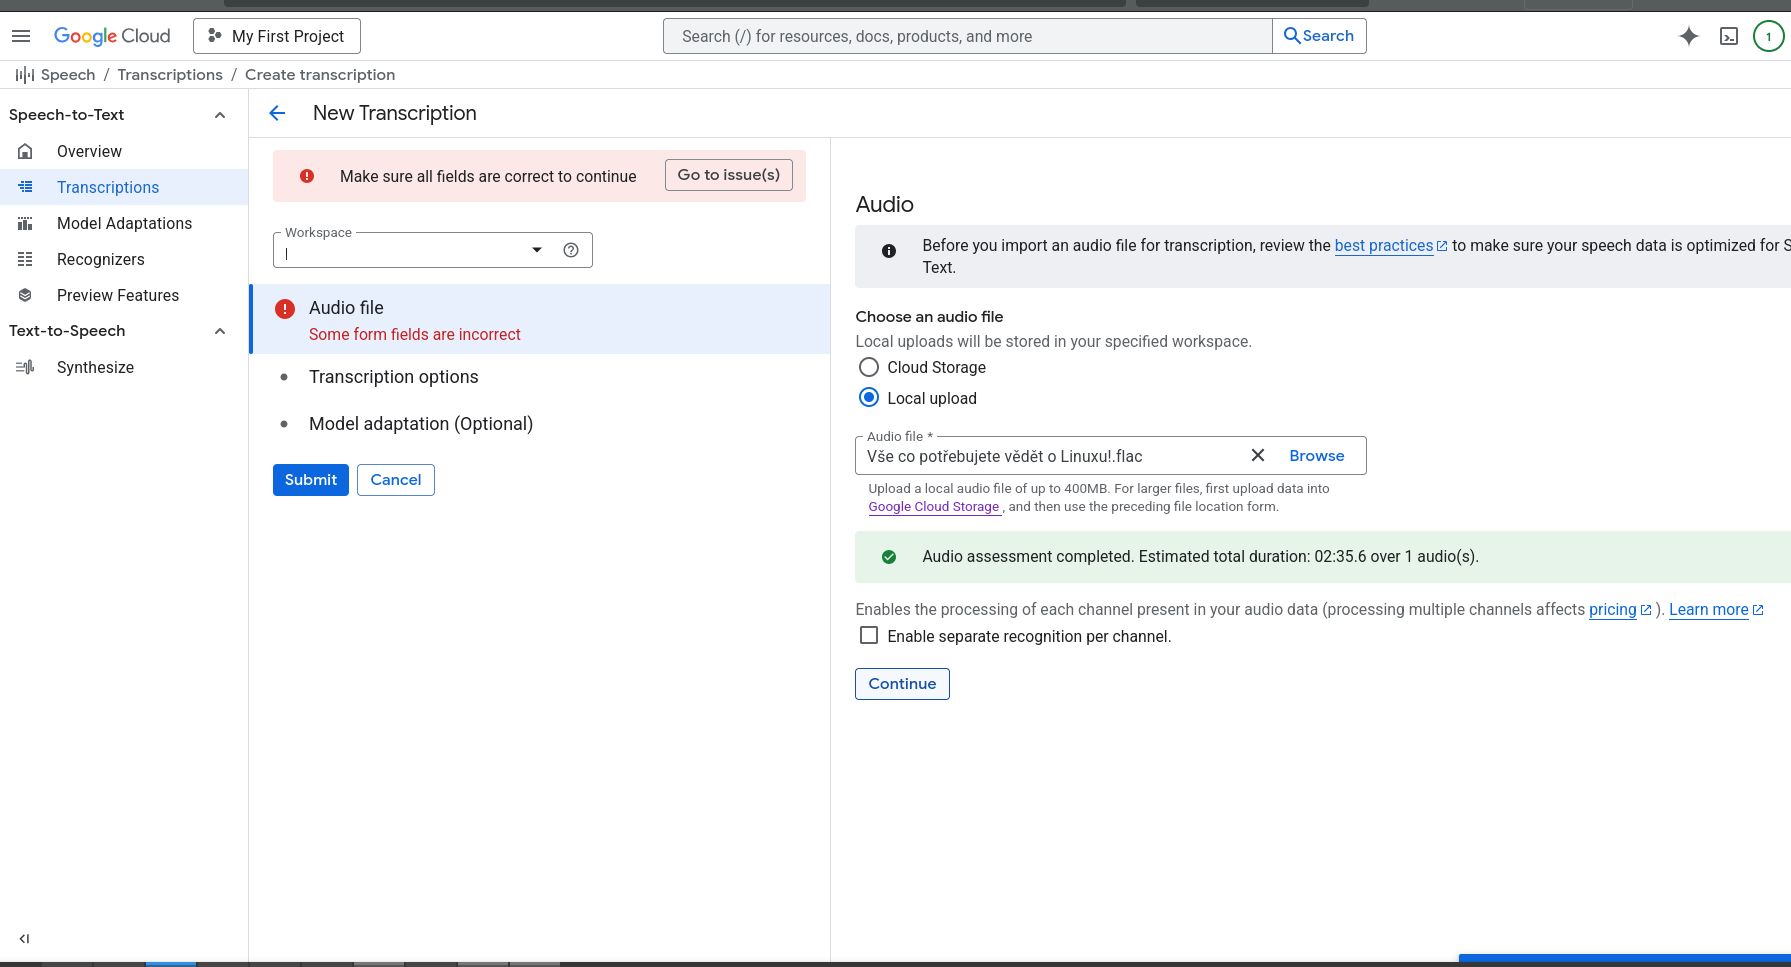Open the My First Project selector

coord(277,36)
